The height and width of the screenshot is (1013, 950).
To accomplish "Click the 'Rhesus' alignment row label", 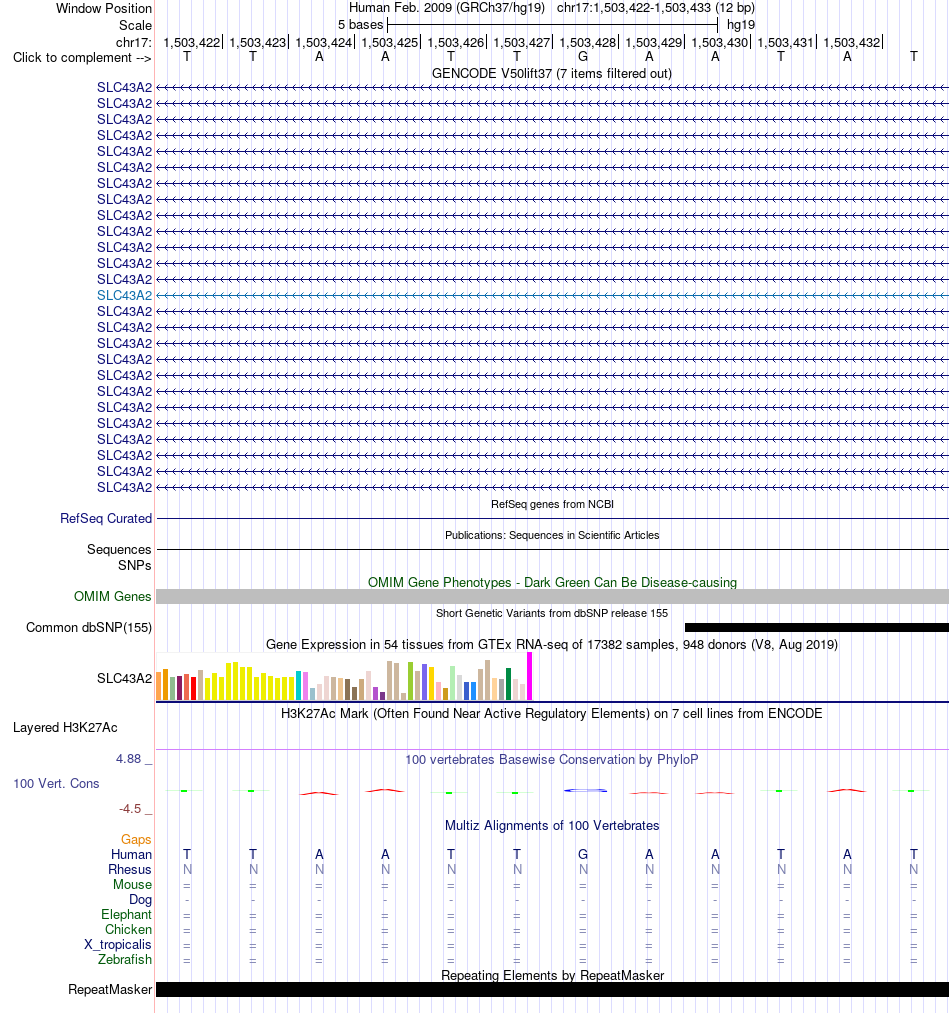I will click(x=130, y=870).
